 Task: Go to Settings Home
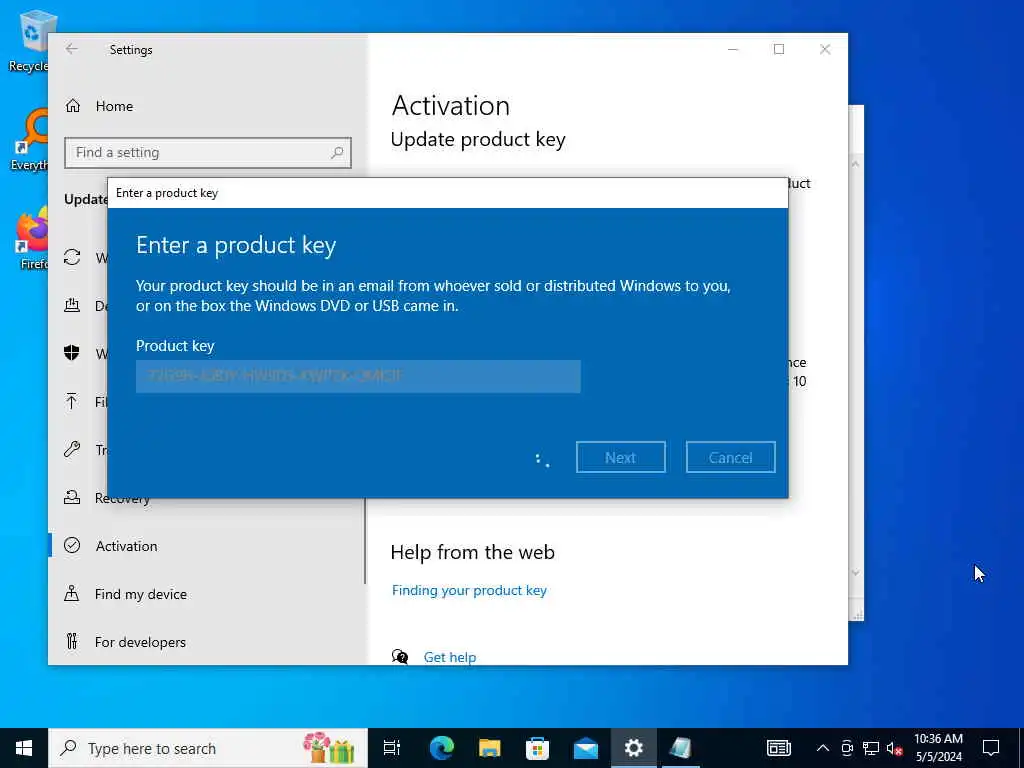coord(114,106)
